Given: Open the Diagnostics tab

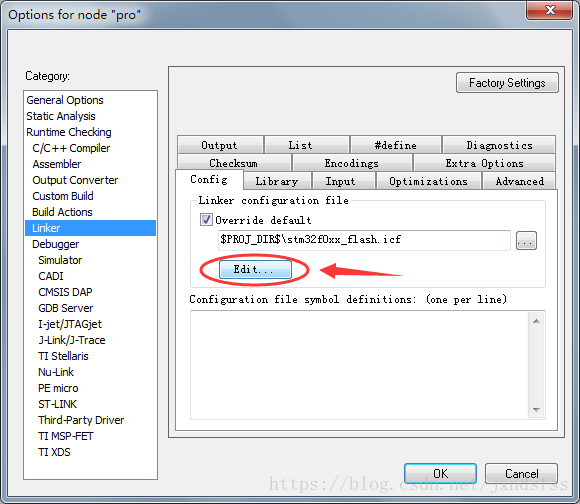Looking at the screenshot, I should (x=499, y=145).
